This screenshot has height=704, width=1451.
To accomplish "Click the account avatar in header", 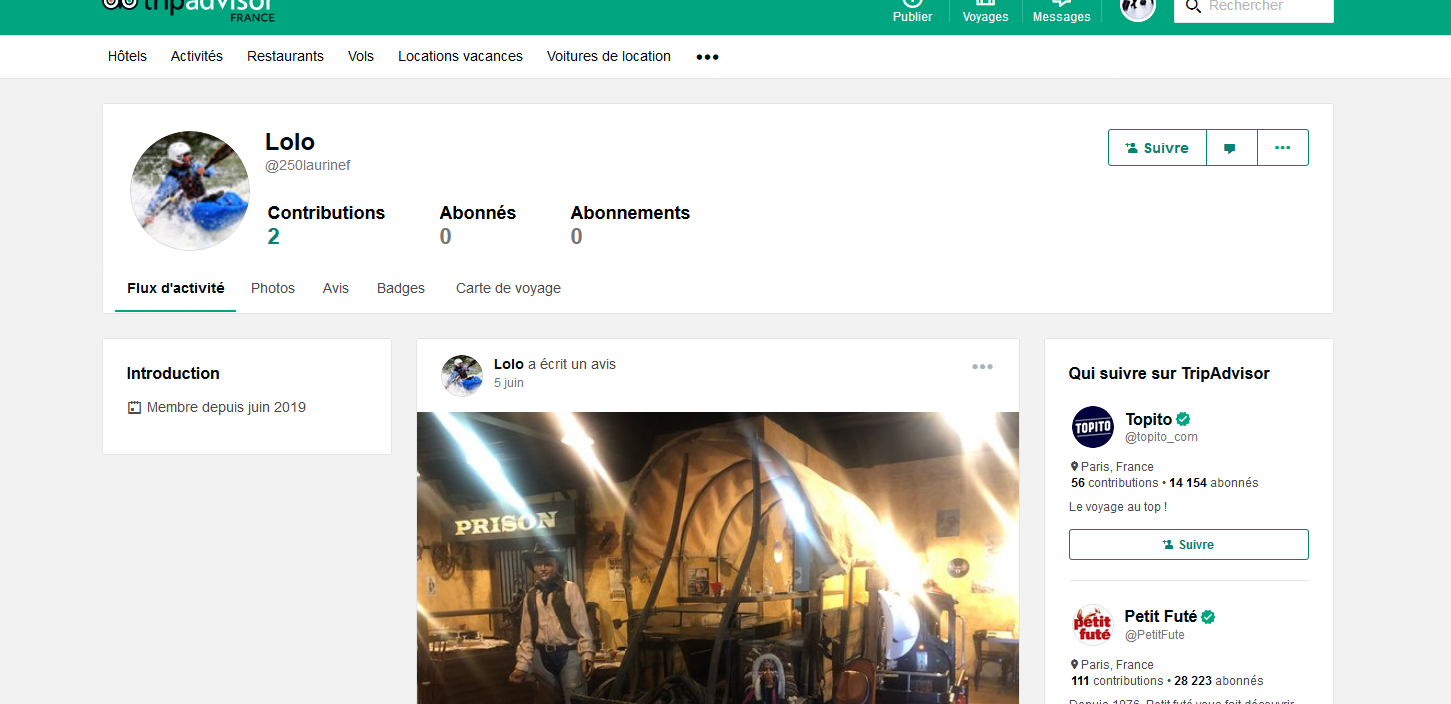I will pos(1138,7).
